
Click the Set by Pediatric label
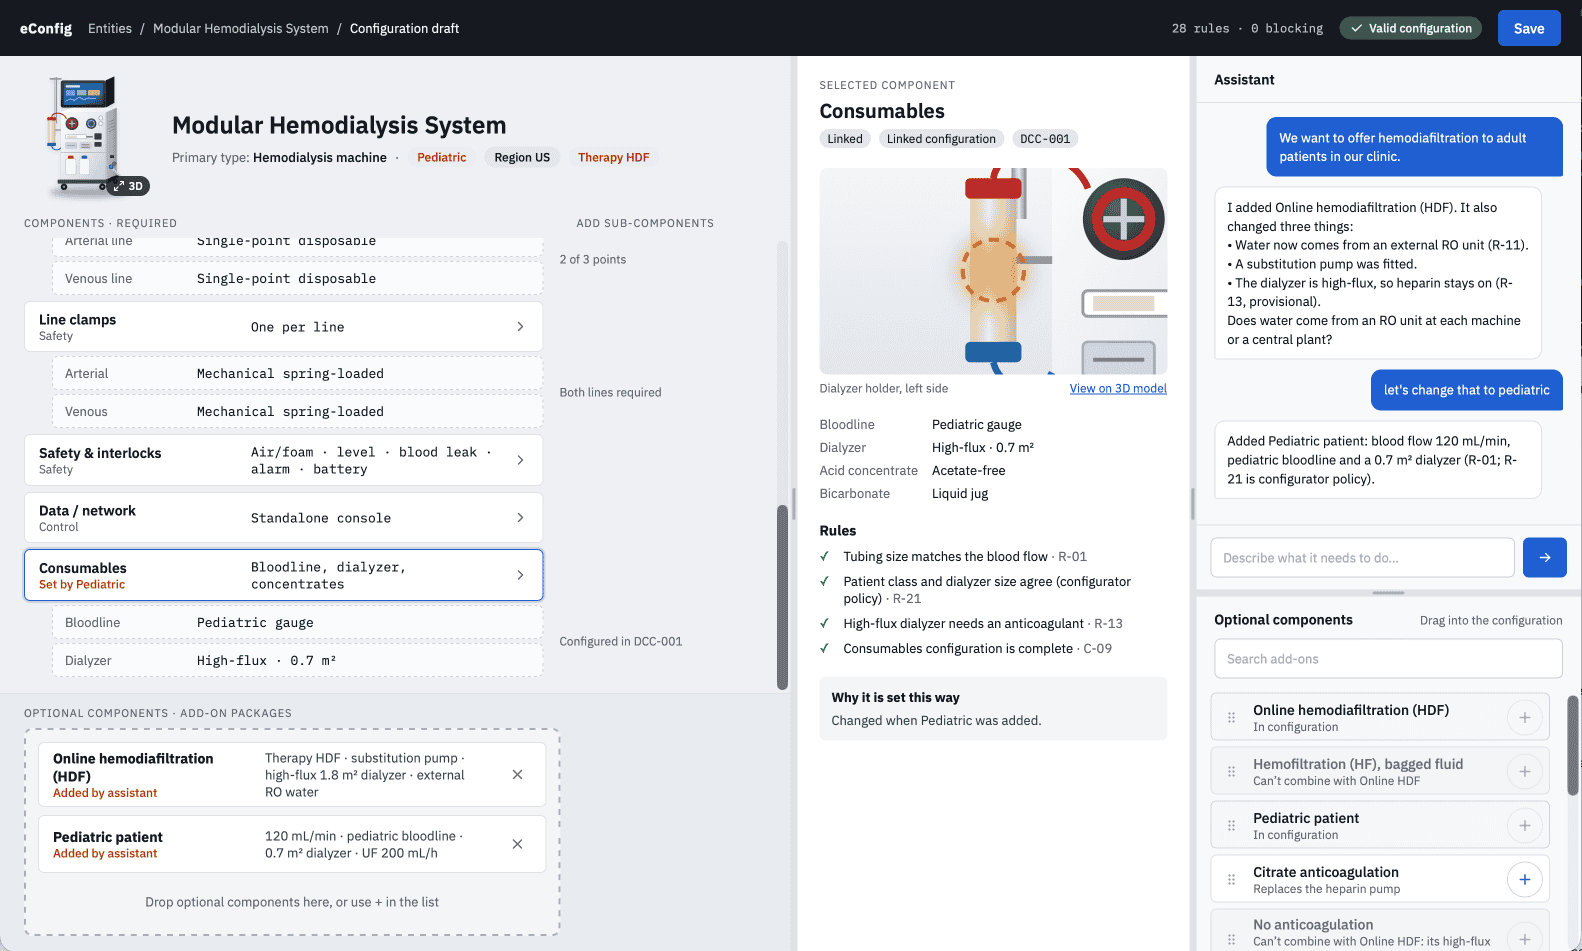pos(82,585)
